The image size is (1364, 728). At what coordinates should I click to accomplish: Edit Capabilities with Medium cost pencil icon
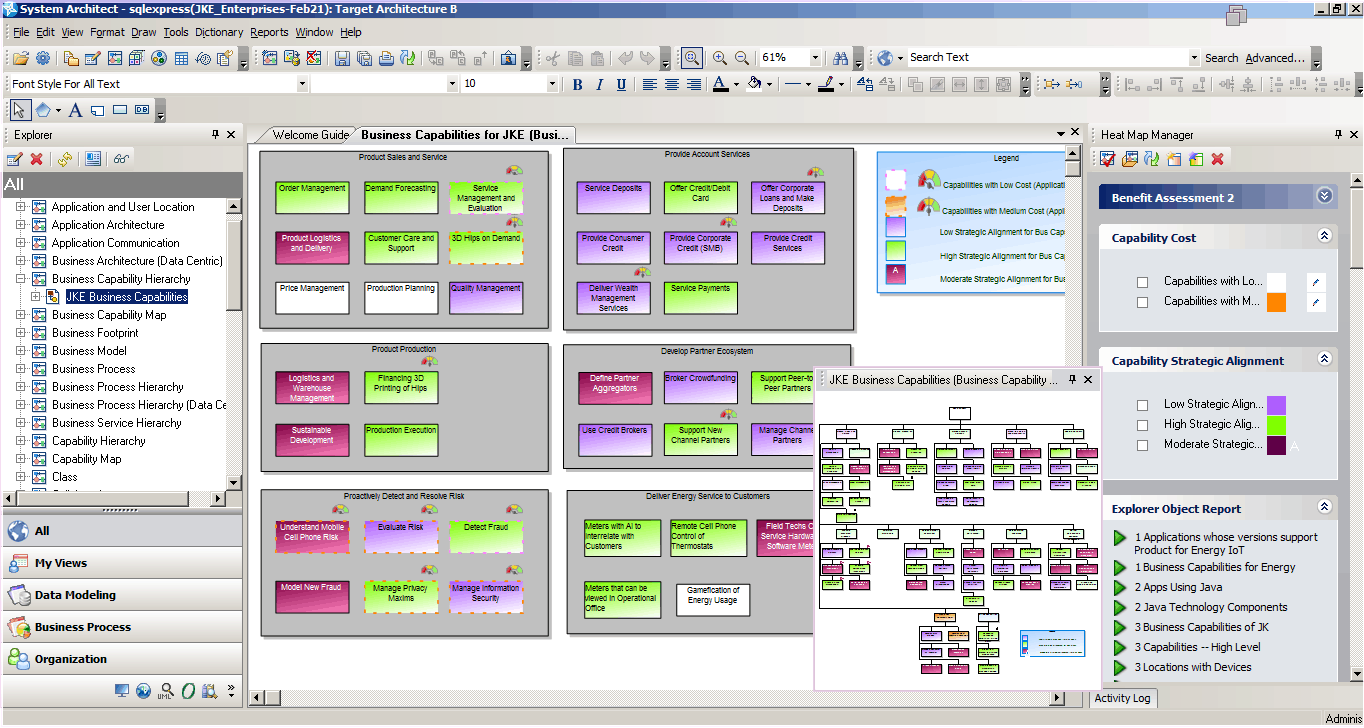[x=1316, y=302]
